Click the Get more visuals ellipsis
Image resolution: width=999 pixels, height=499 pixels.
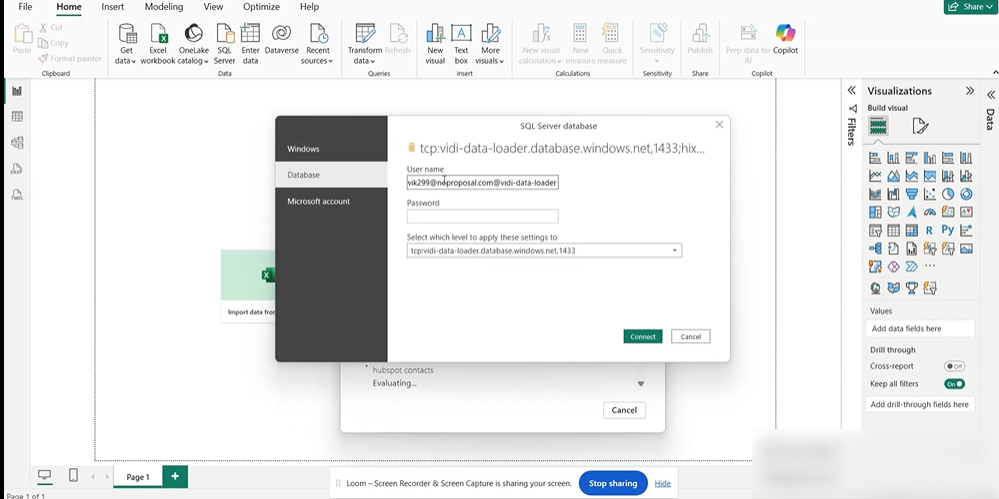[930, 266]
